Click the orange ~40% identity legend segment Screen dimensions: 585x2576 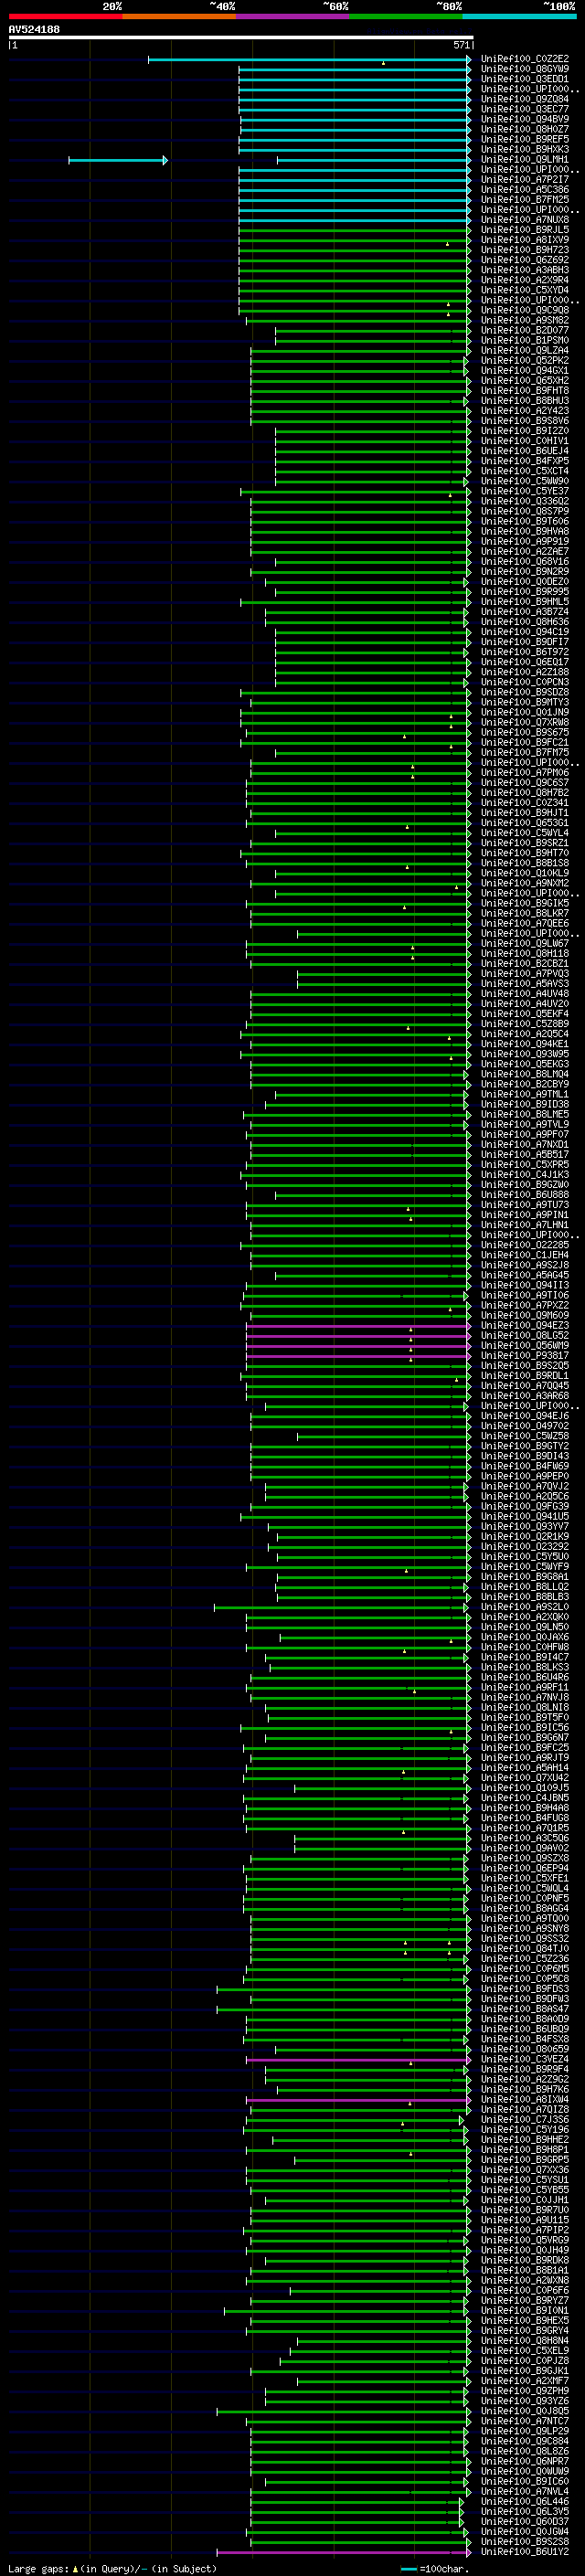(x=179, y=16)
